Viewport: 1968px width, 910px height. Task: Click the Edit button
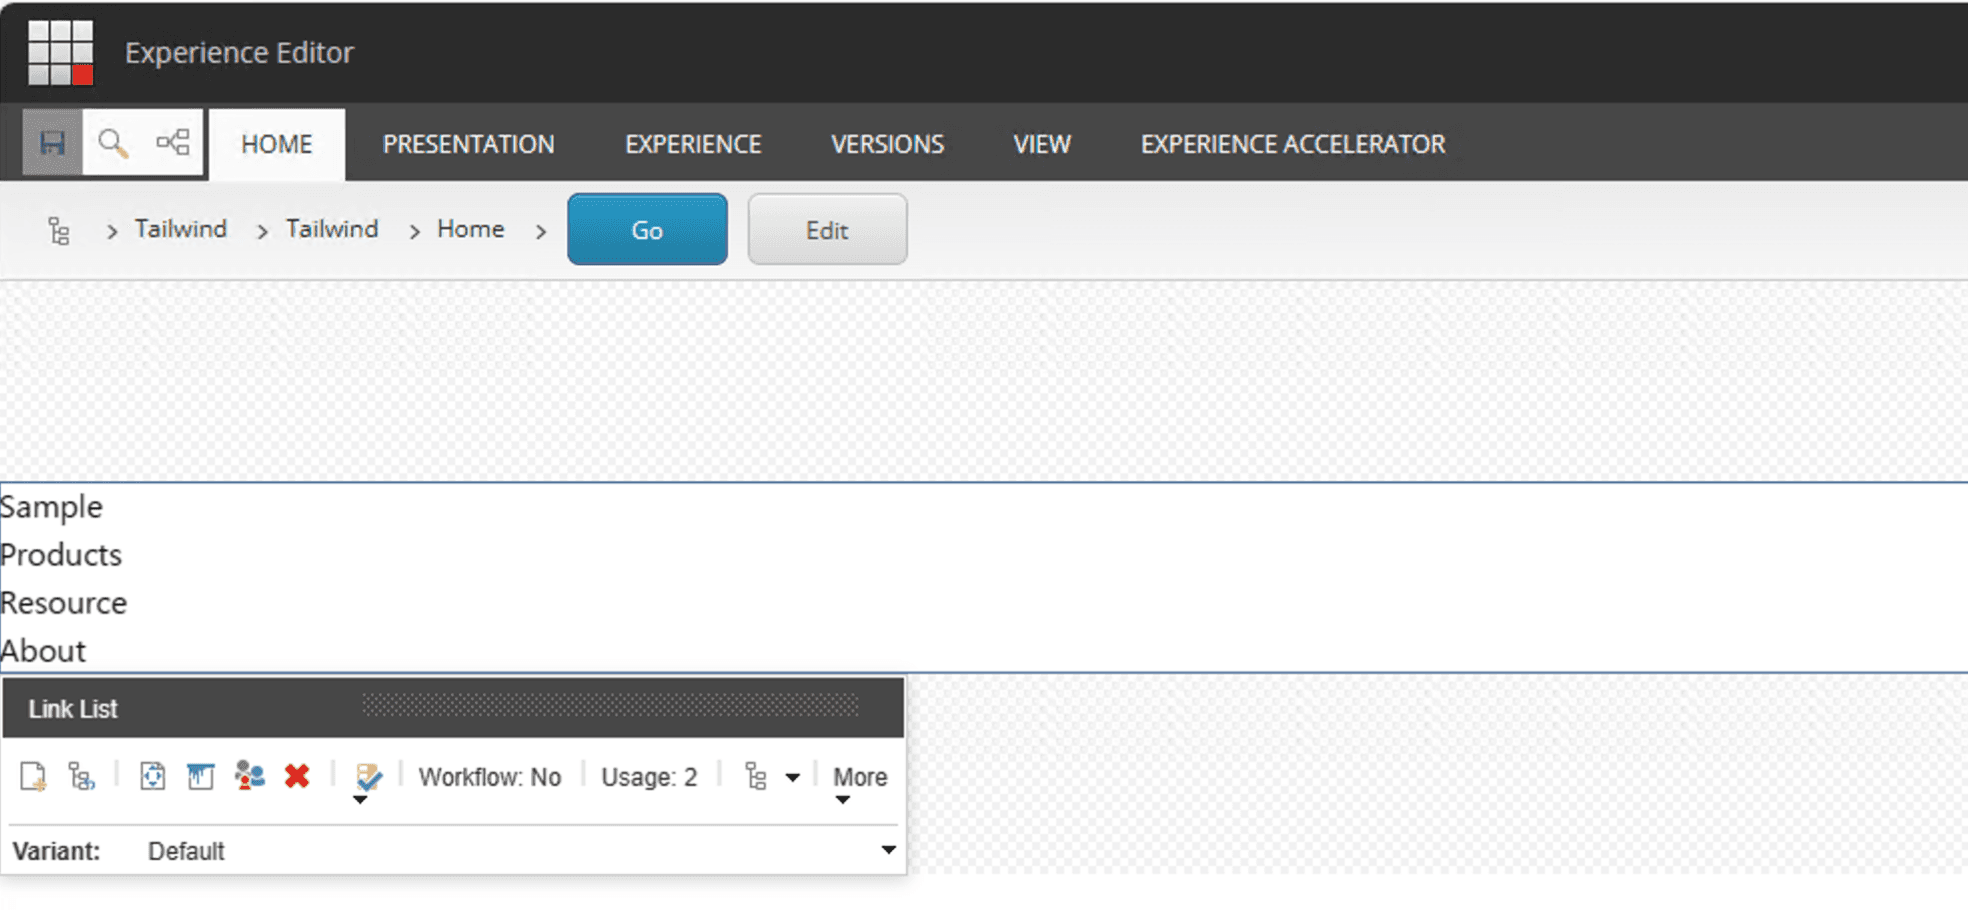(x=827, y=230)
